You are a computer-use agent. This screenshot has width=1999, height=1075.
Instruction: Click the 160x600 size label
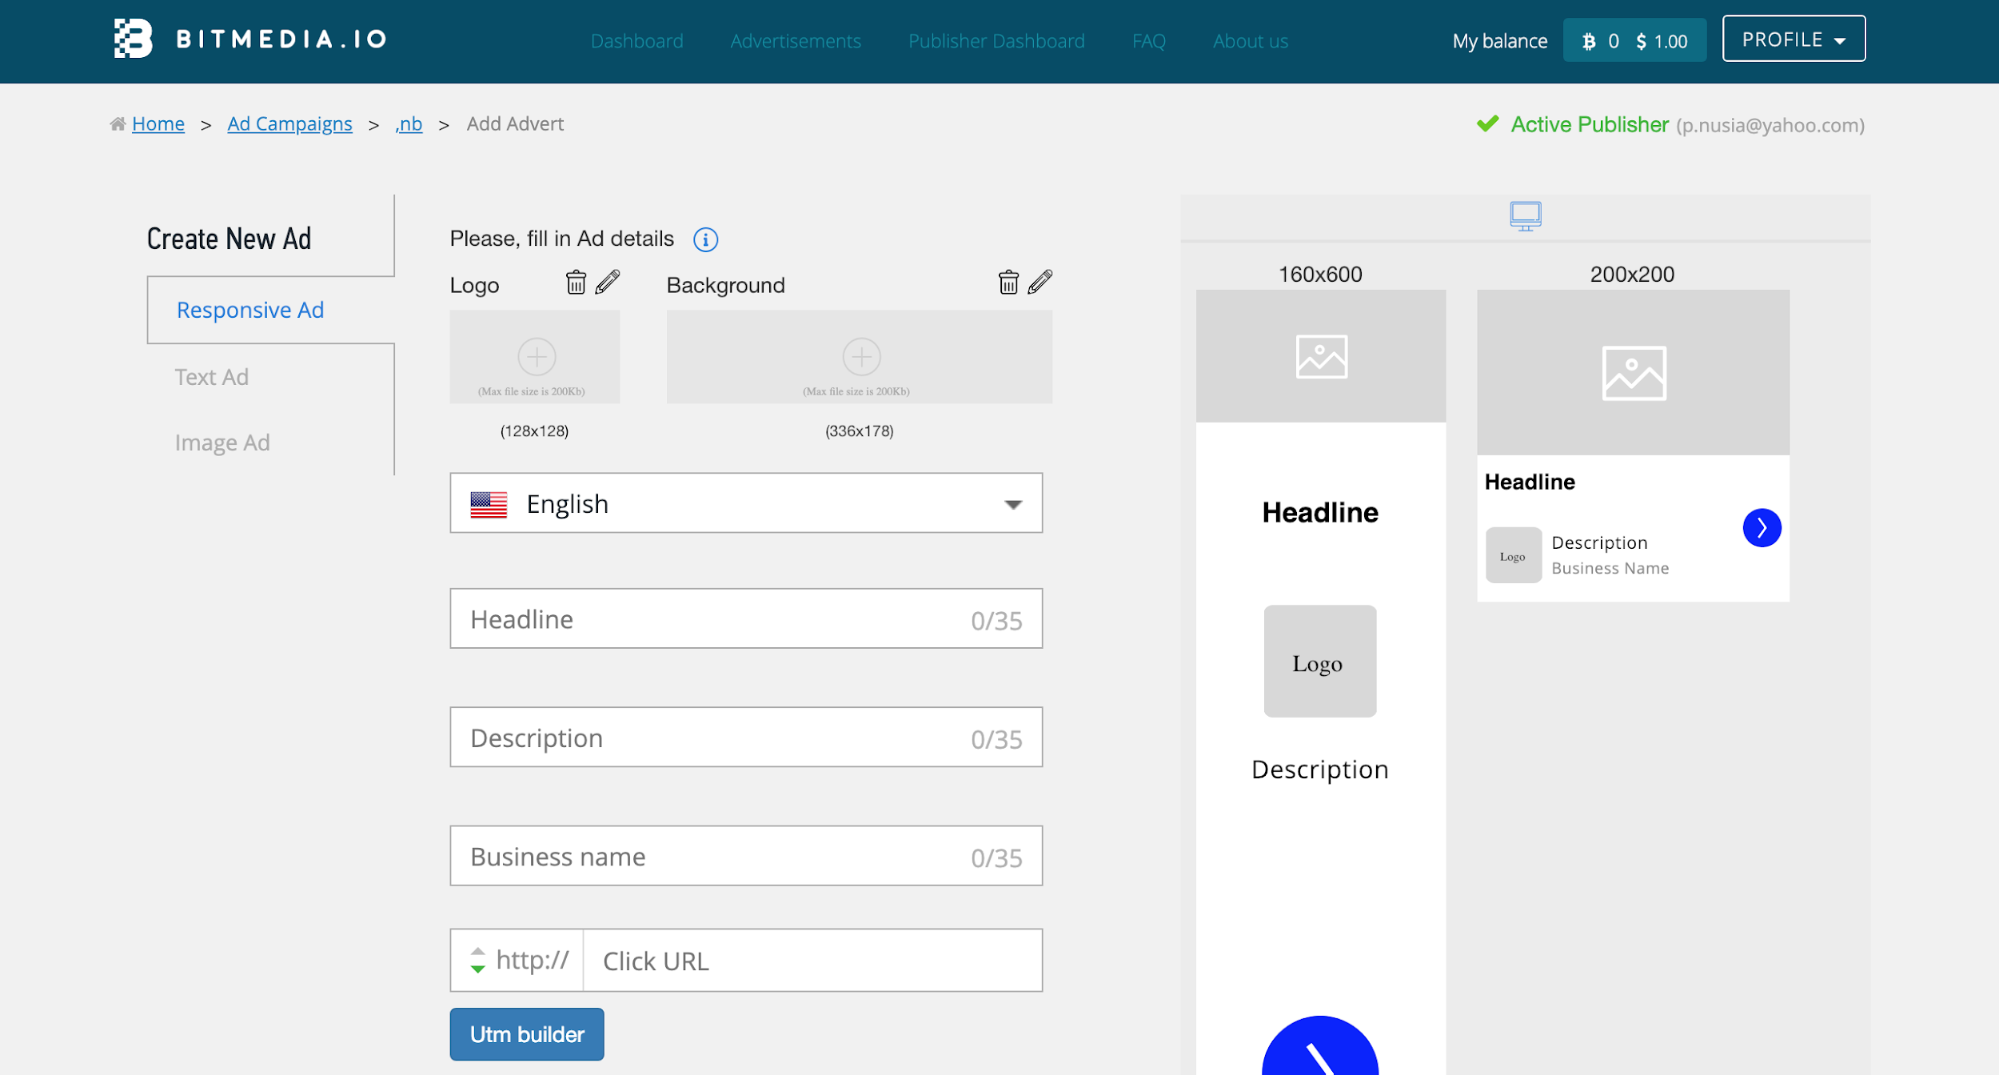(1320, 274)
